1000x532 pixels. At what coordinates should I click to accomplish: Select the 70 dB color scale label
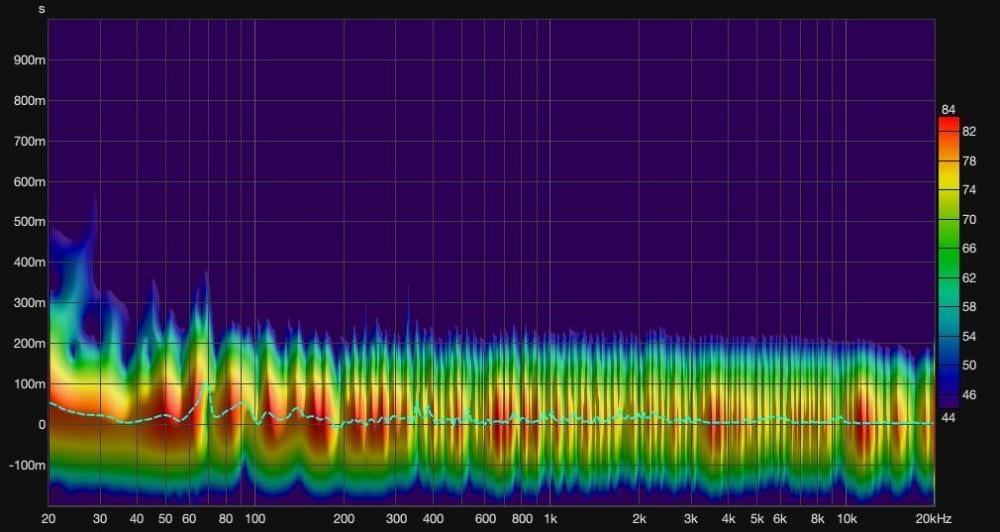969,219
